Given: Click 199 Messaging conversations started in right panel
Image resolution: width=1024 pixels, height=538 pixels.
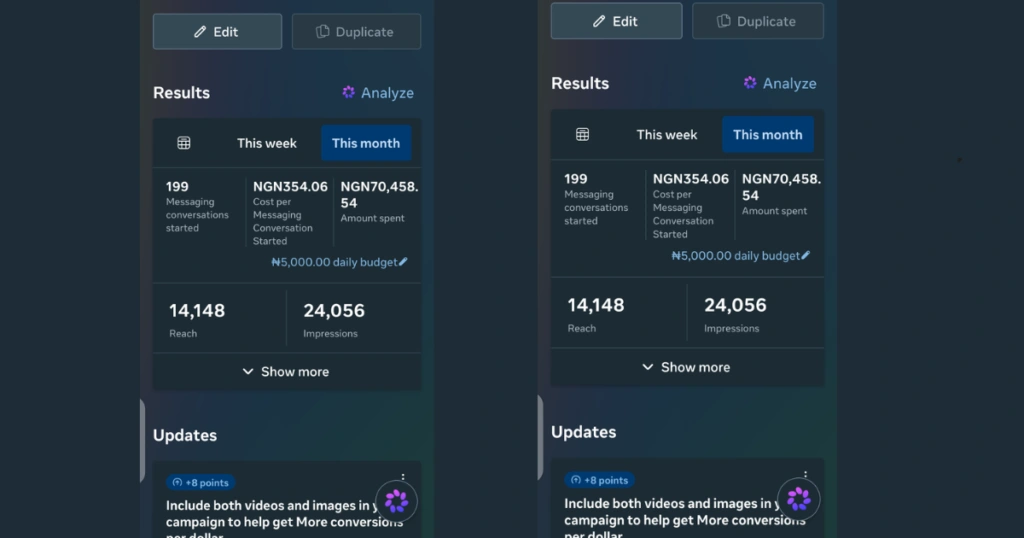Looking at the screenshot, I should (596, 199).
